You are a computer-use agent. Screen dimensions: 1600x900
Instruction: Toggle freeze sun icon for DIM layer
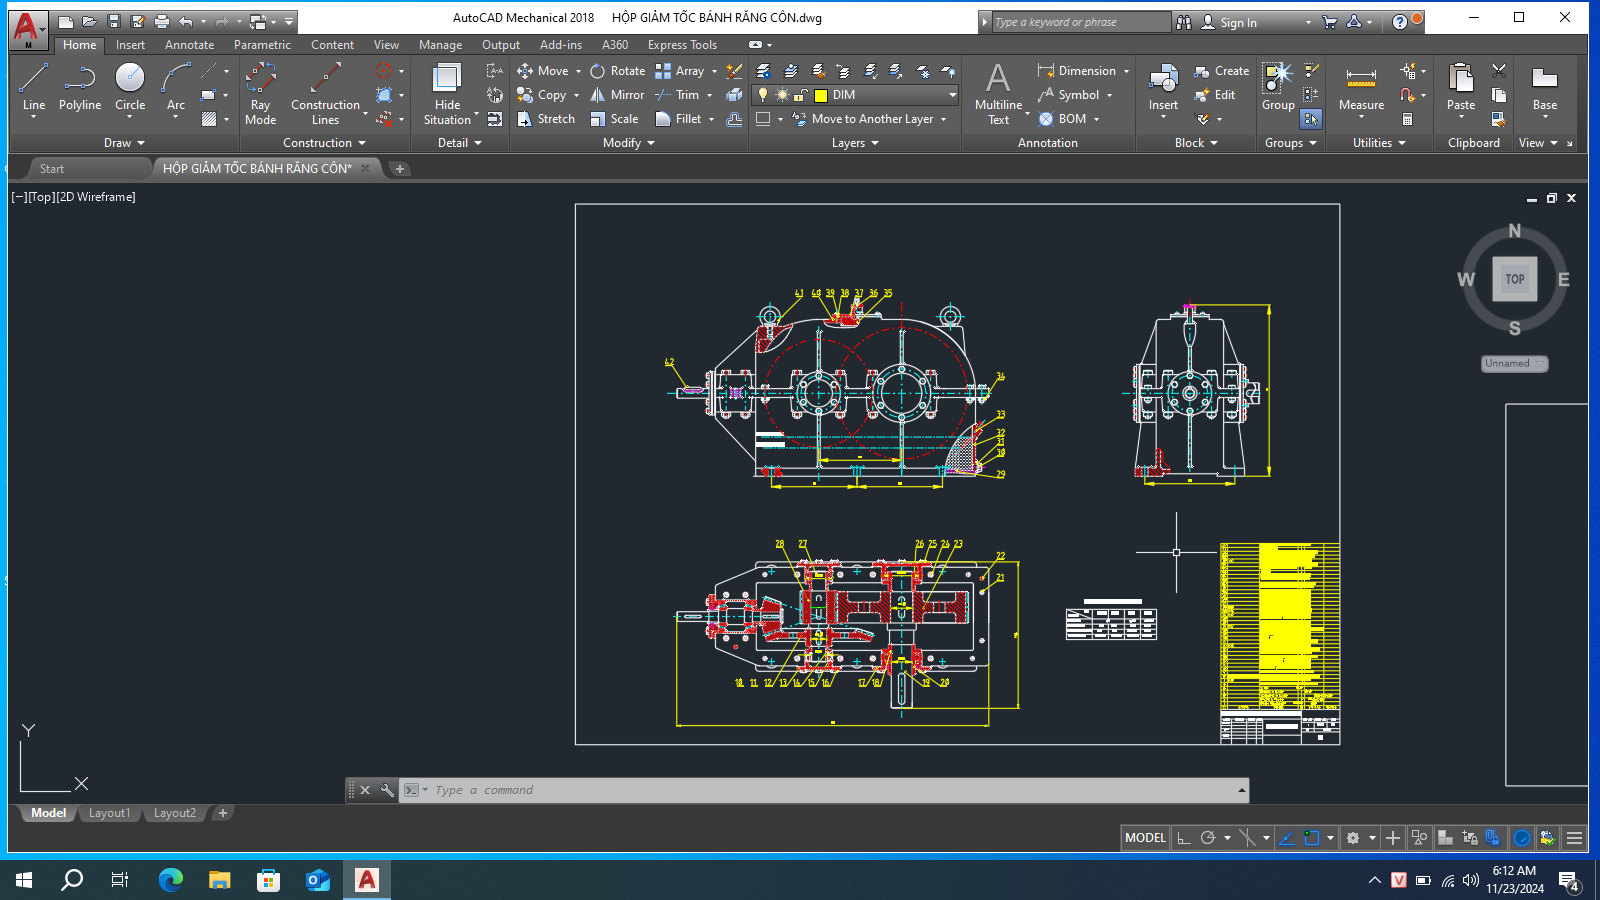pyautogui.click(x=782, y=95)
